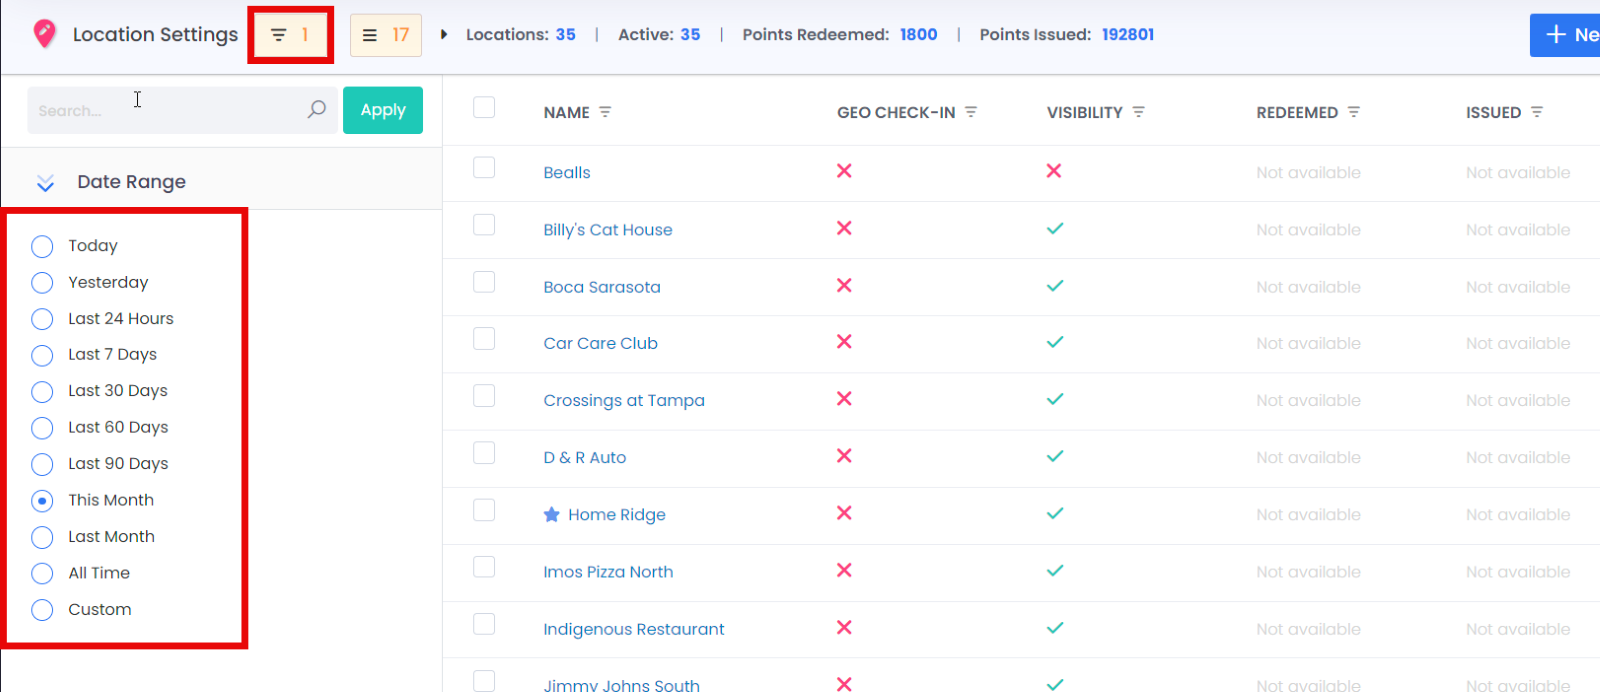Select Last Month radio option
Image resolution: width=1600 pixels, height=692 pixels.
(42, 537)
